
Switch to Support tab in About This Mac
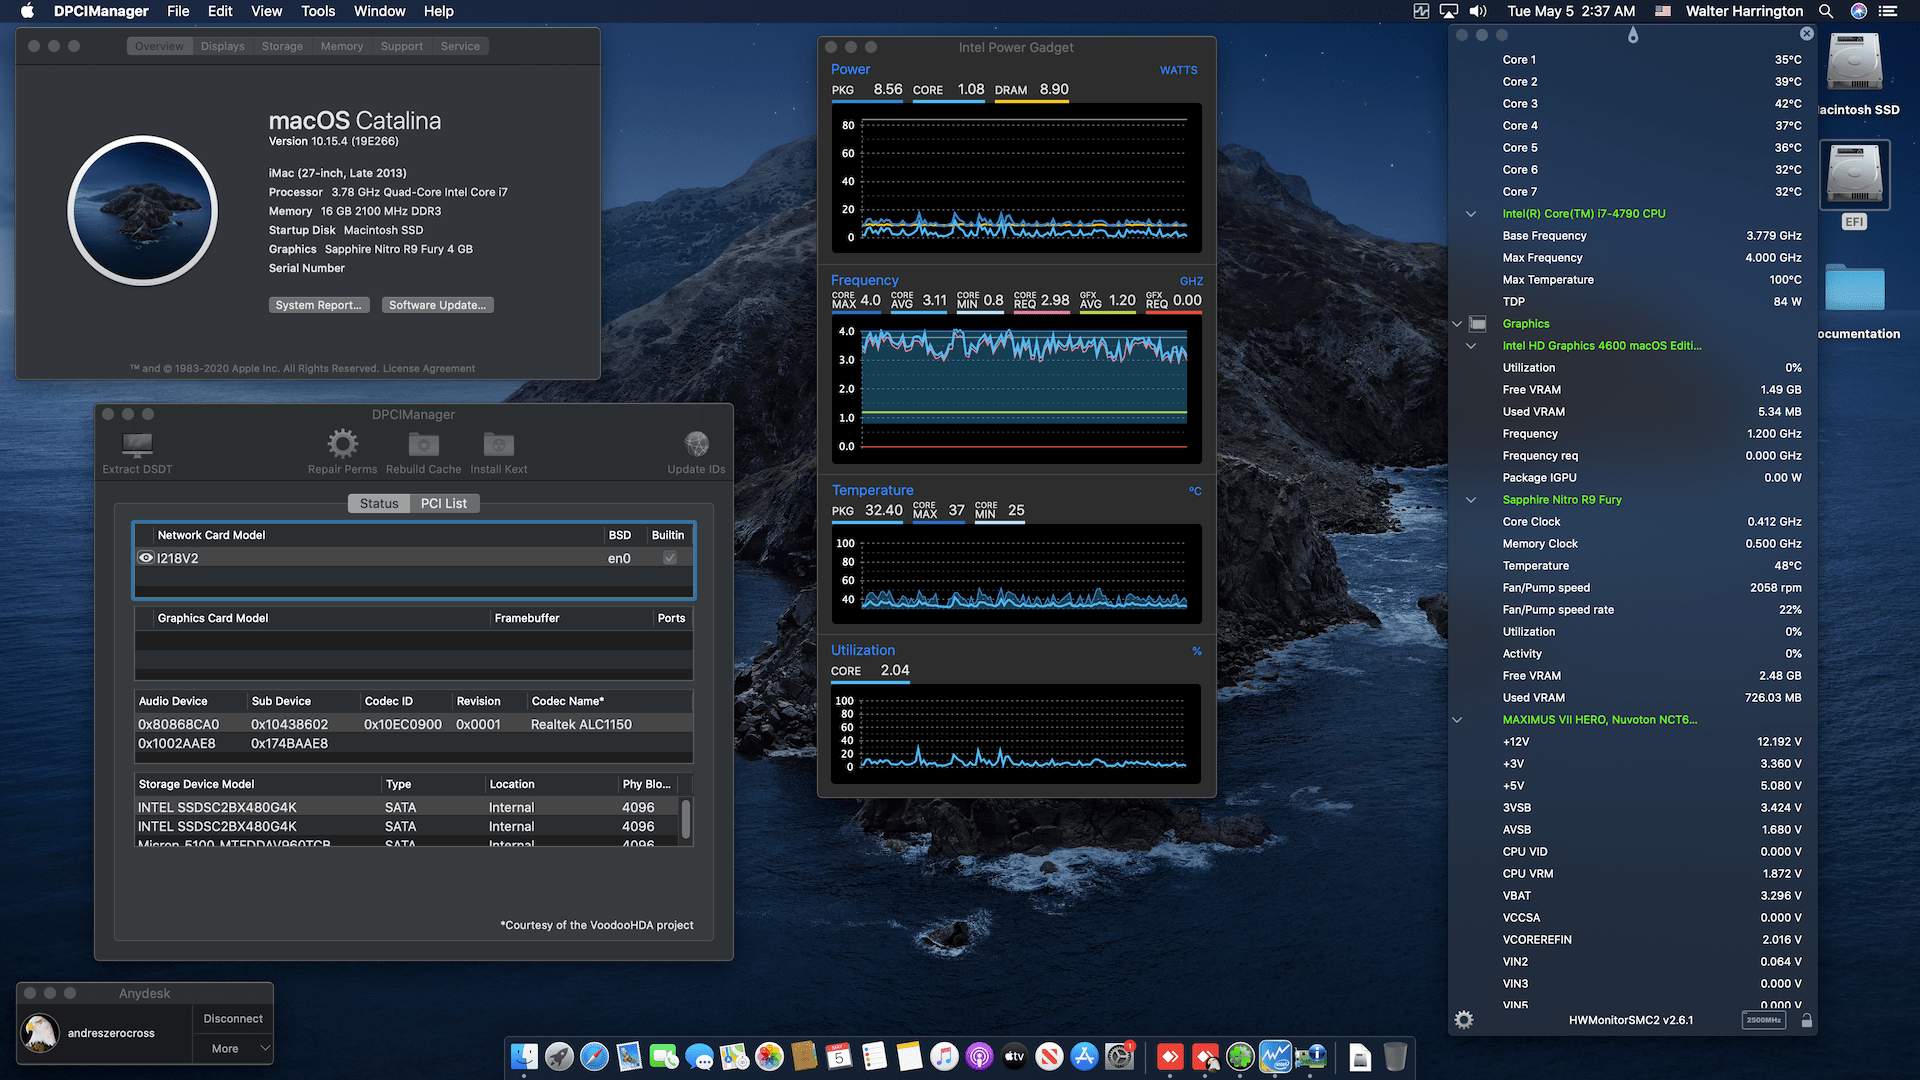coord(401,46)
